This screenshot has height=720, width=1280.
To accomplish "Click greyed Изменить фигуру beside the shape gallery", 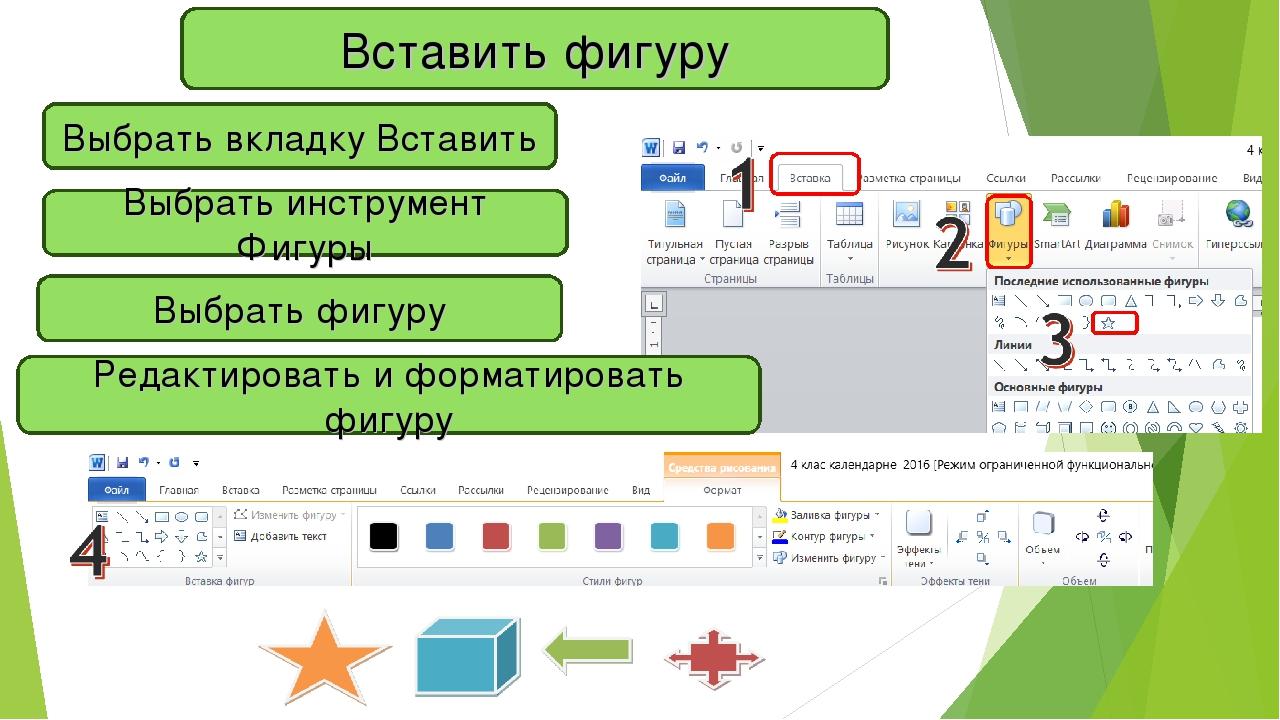I will [x=291, y=514].
